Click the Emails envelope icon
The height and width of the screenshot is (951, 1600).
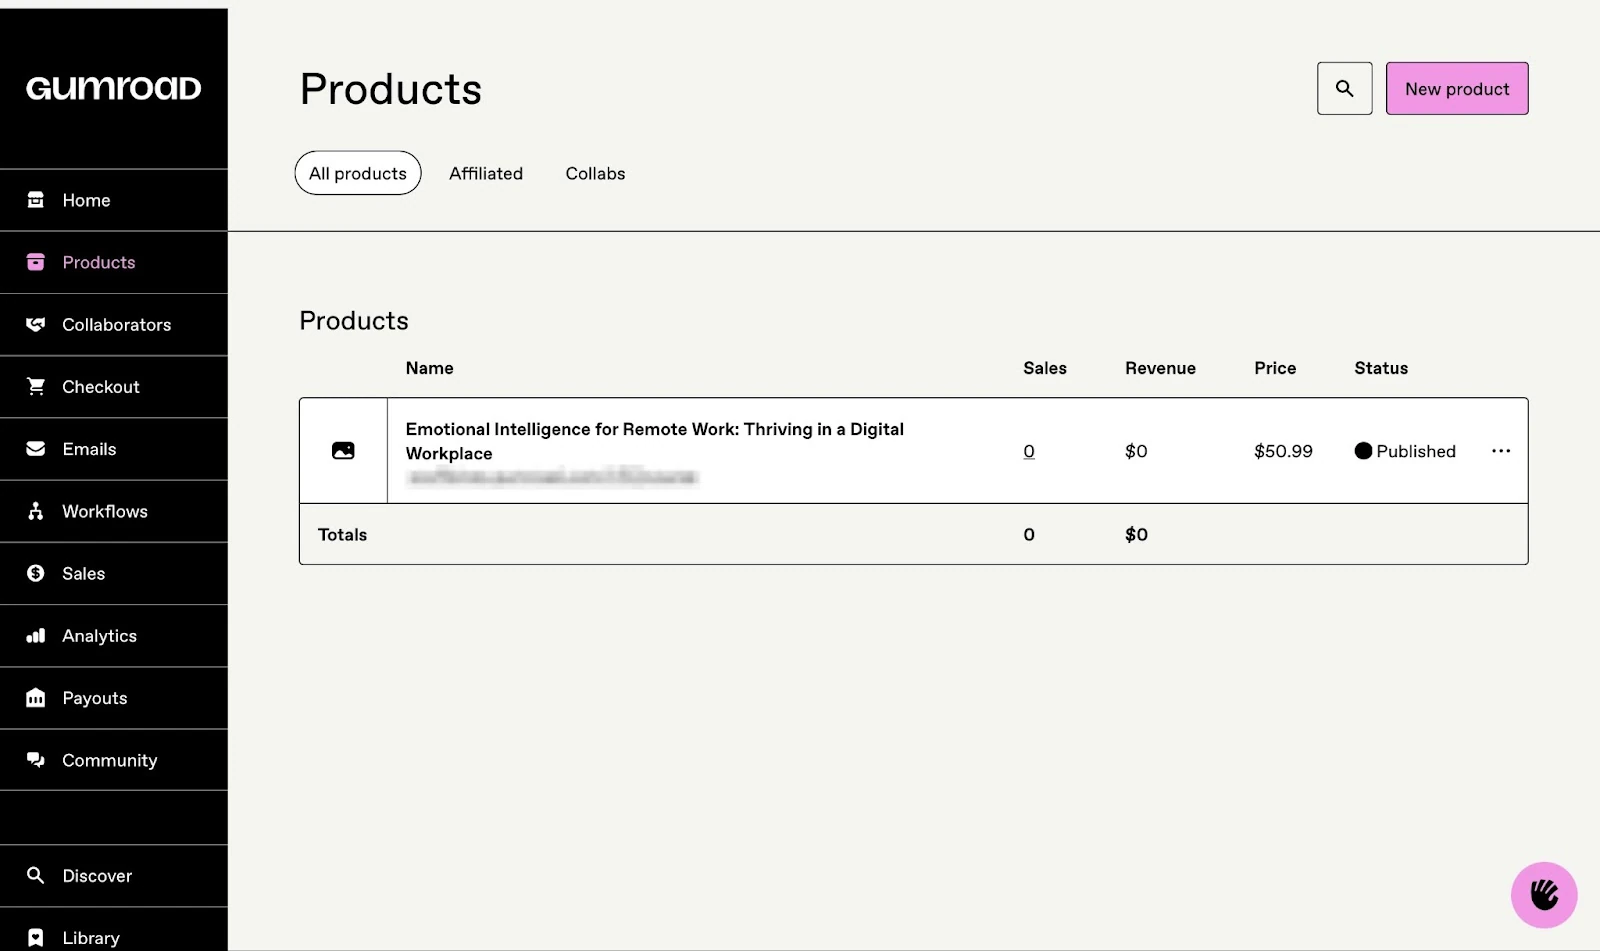(36, 449)
